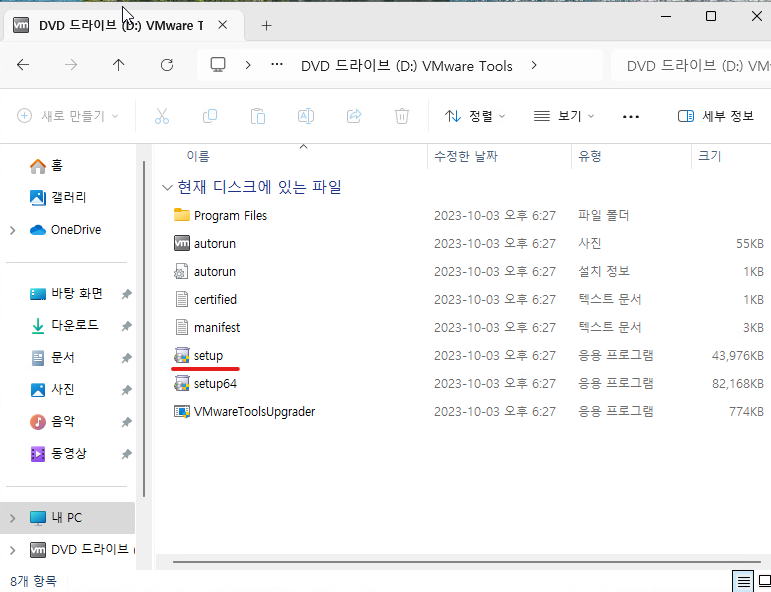Sort by 이름 column header
This screenshot has width=771, height=592.
[198, 156]
